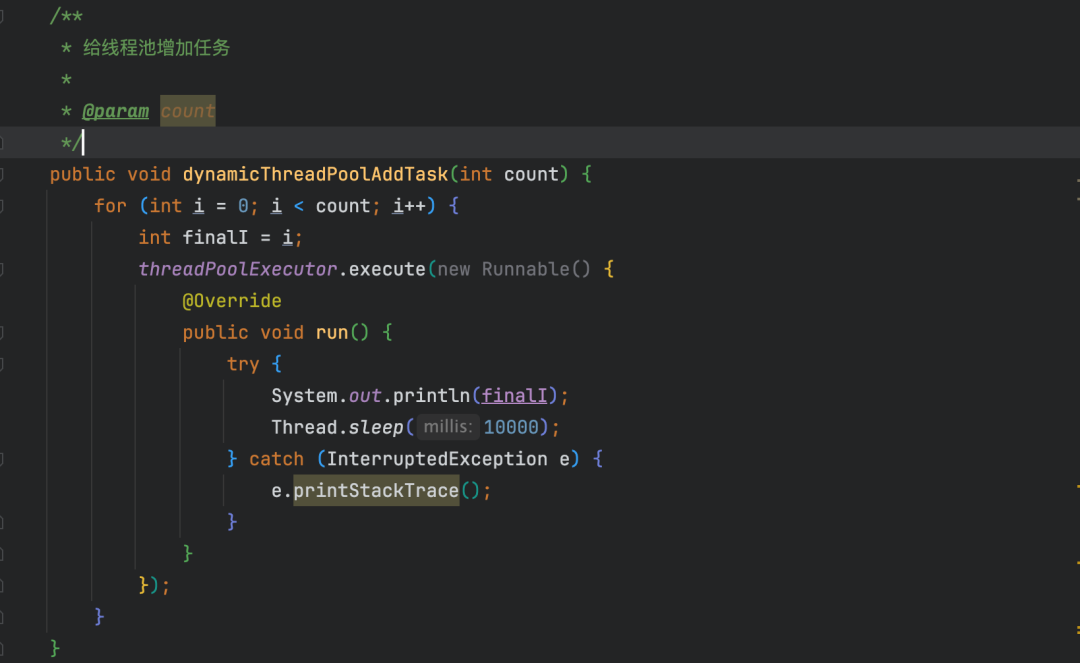
Task: Click the Chinese comment 给线程池增加任务
Action: click(x=156, y=48)
